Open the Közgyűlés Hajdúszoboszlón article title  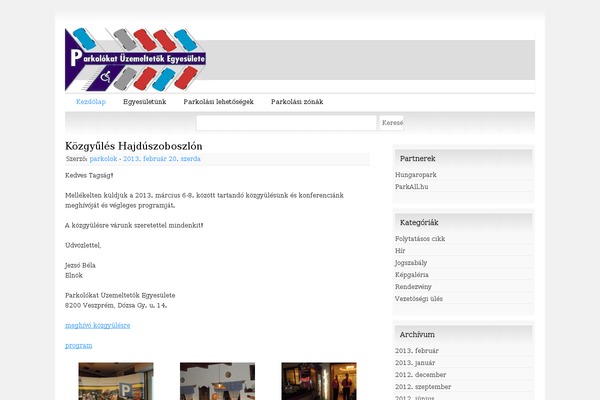[134, 146]
